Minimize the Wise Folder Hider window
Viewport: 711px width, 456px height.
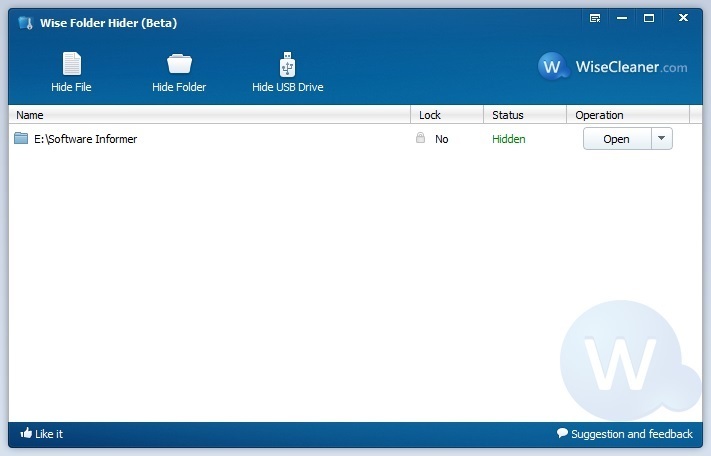[622, 18]
